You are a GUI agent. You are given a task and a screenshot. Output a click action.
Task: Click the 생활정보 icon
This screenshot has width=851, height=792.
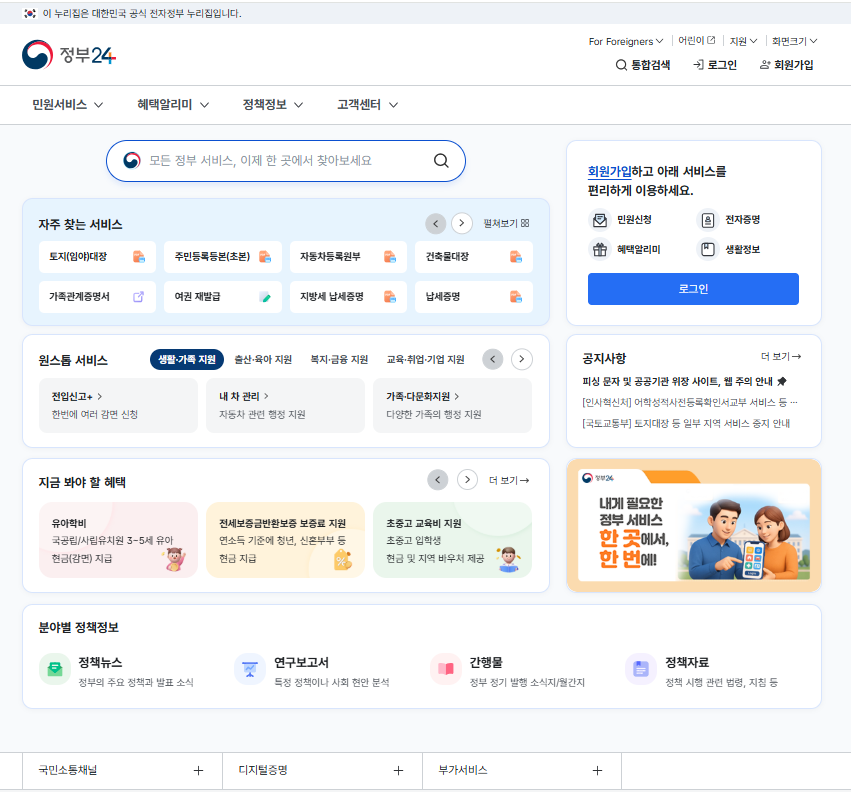click(708, 250)
